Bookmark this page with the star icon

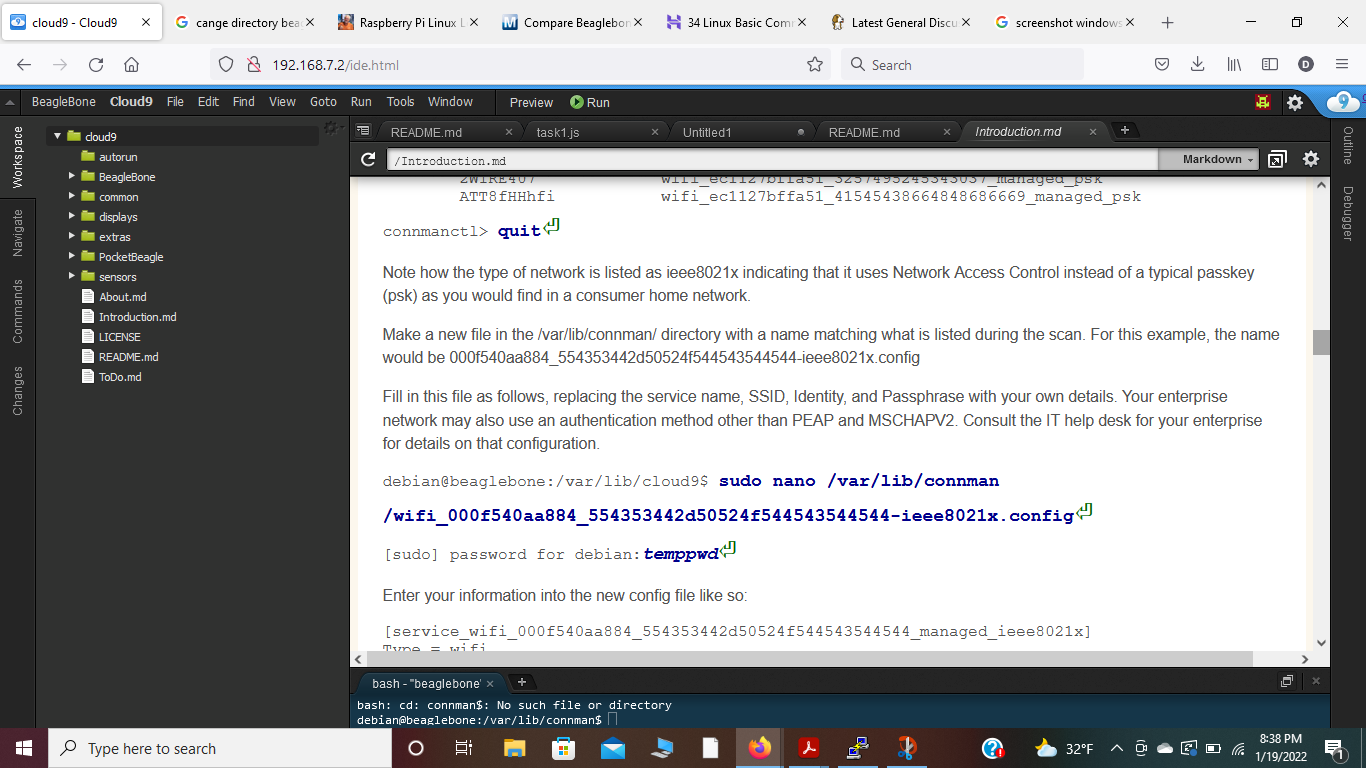pyautogui.click(x=815, y=64)
